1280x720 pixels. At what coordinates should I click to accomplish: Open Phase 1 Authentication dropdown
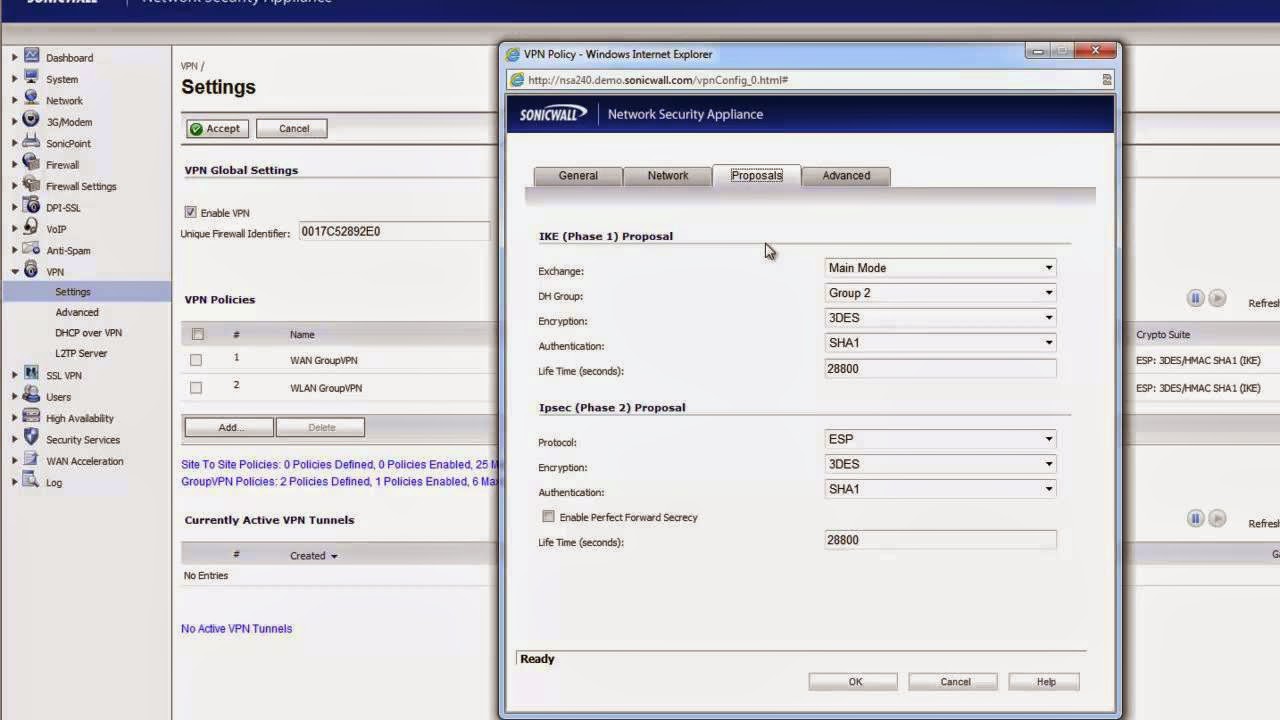940,343
